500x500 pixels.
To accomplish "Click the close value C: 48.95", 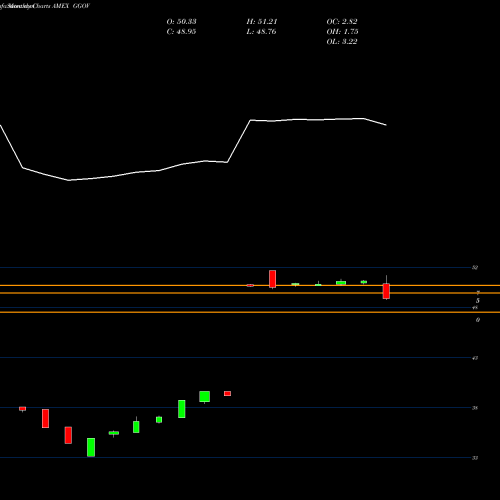I will point(181,32).
